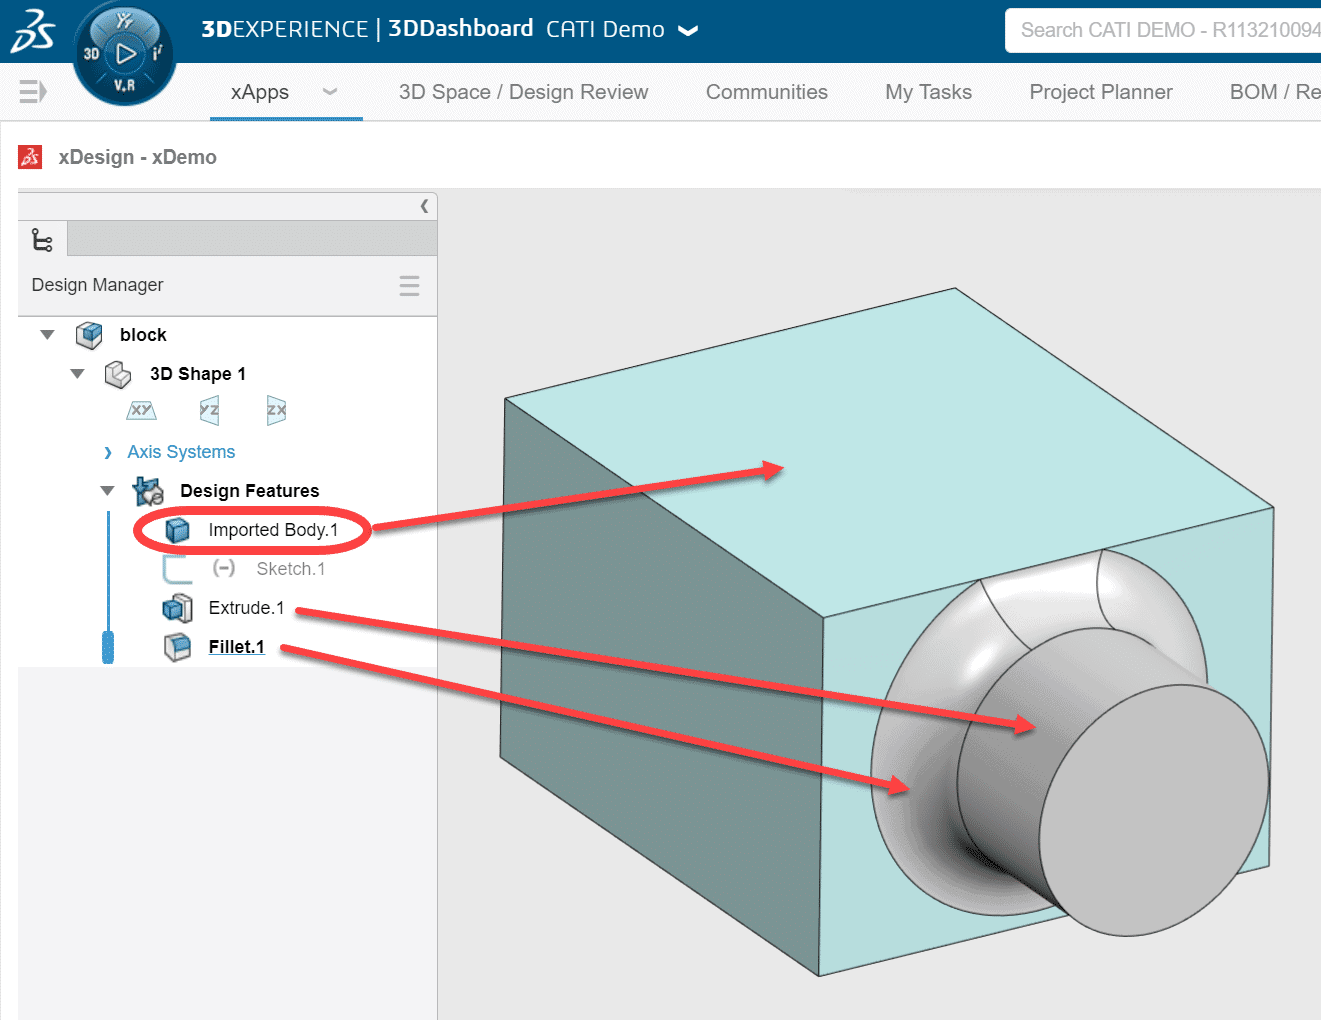Select the ZX plane icon

point(276,410)
